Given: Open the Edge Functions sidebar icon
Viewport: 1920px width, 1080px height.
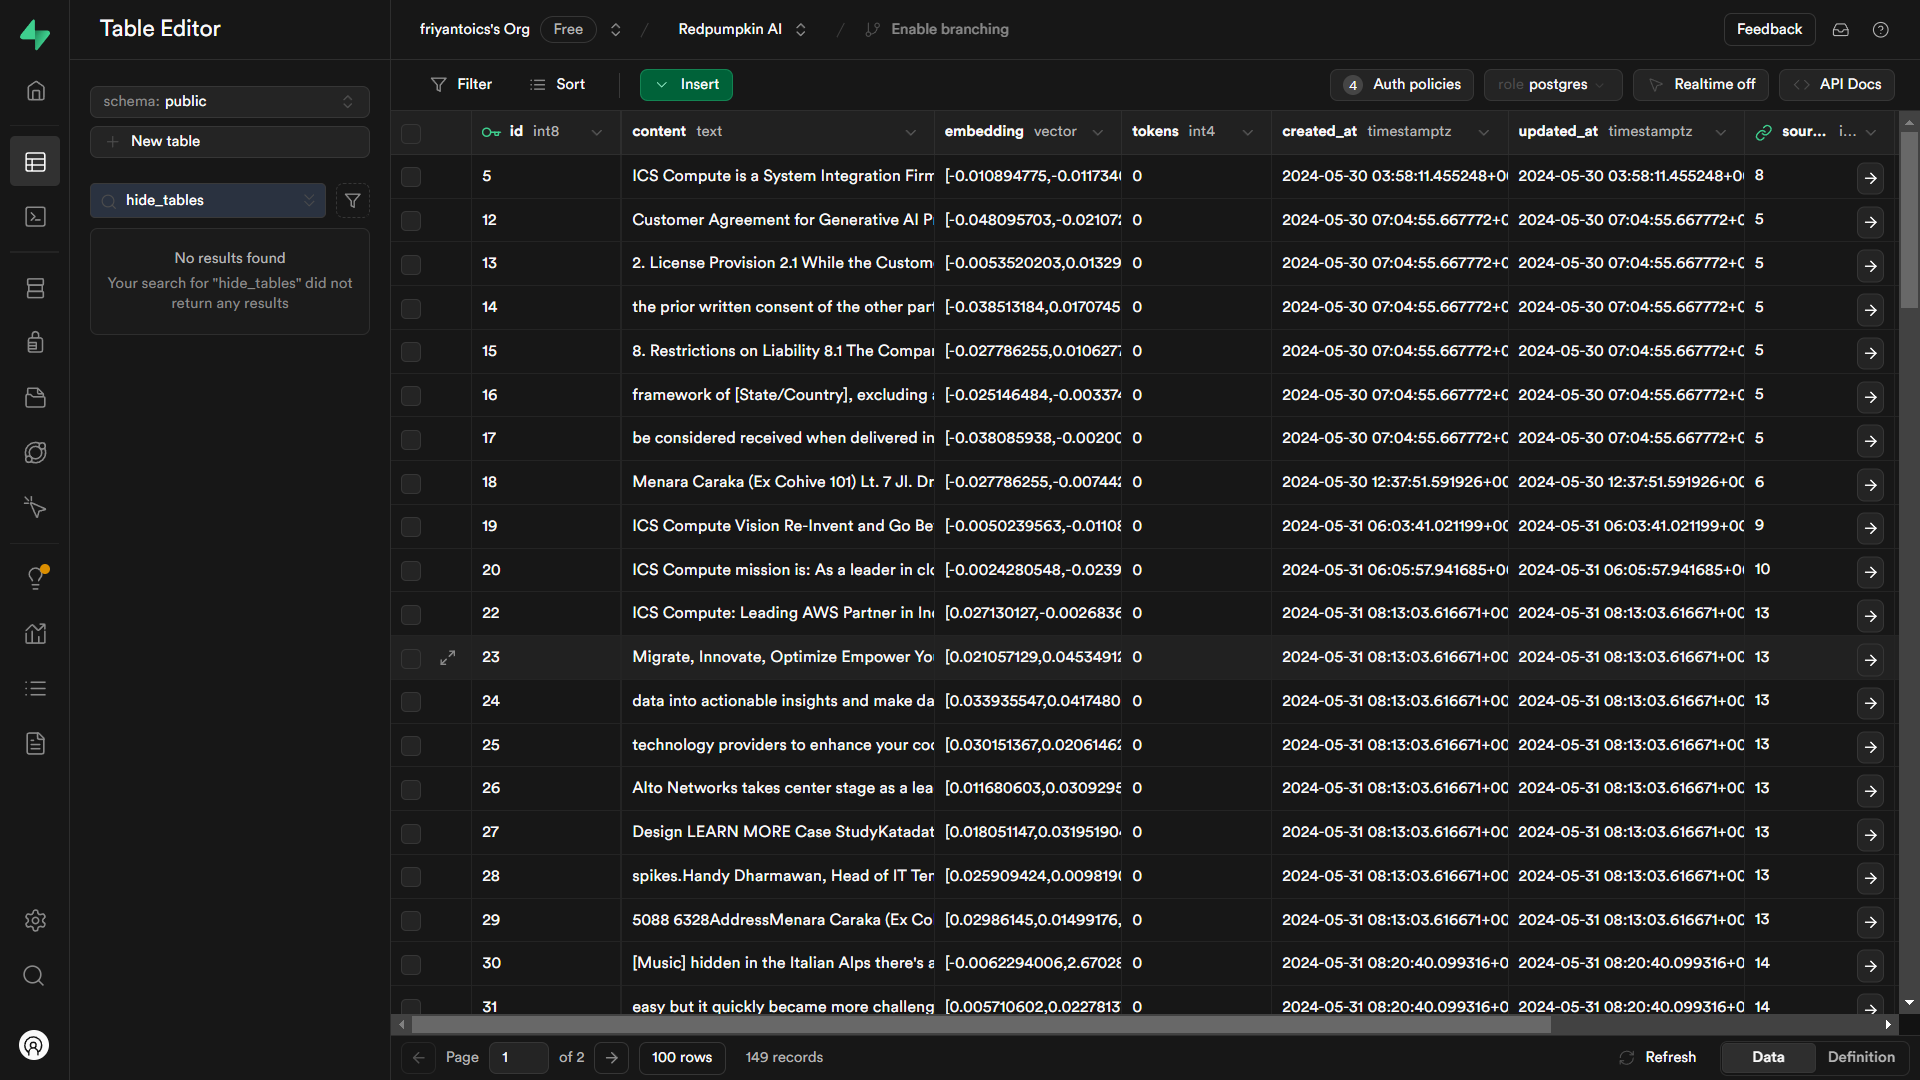Looking at the screenshot, I should click(35, 453).
